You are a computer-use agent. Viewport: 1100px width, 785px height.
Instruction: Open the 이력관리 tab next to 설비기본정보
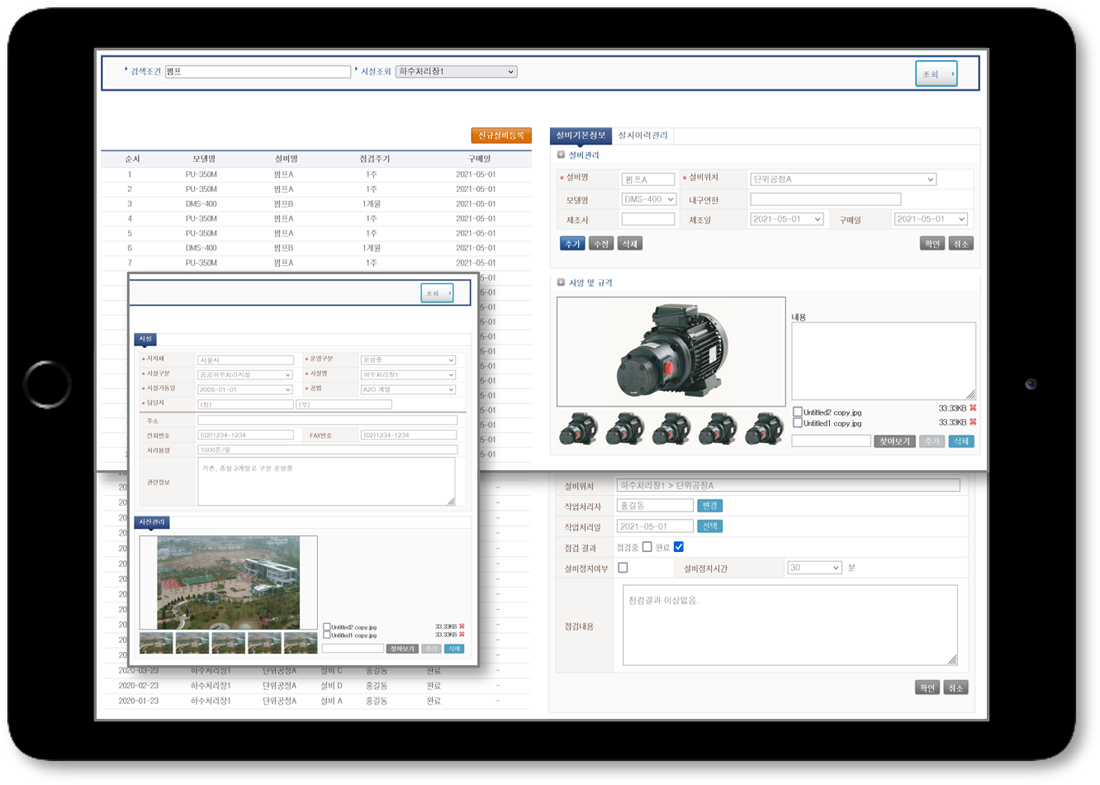642,135
